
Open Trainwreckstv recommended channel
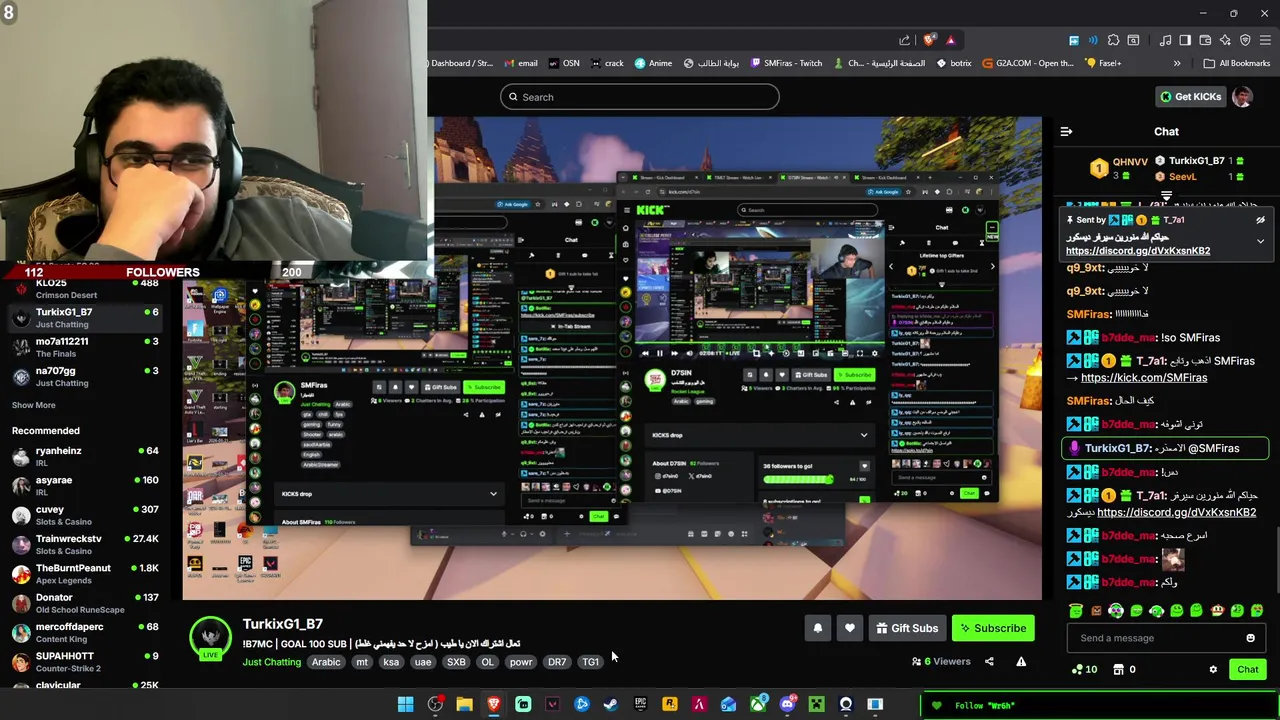[x=85, y=544]
